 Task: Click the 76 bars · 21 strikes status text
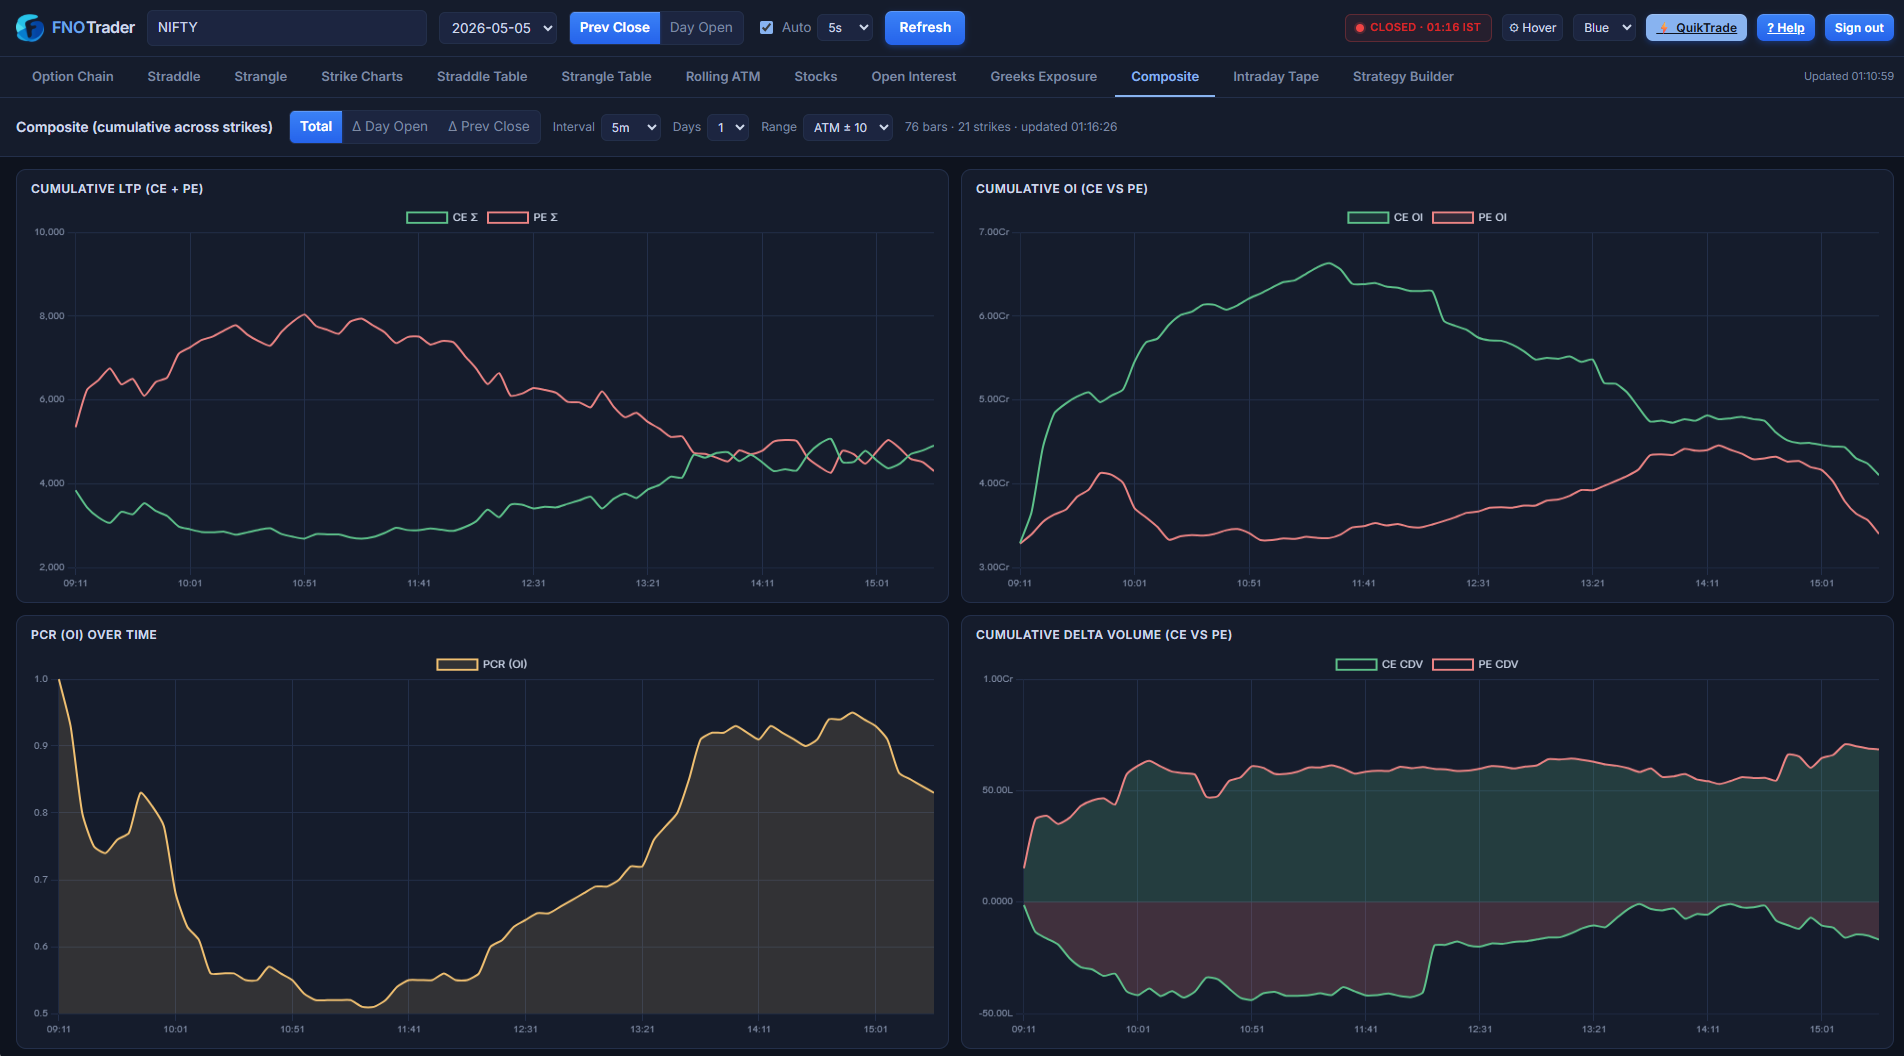pos(1011,127)
